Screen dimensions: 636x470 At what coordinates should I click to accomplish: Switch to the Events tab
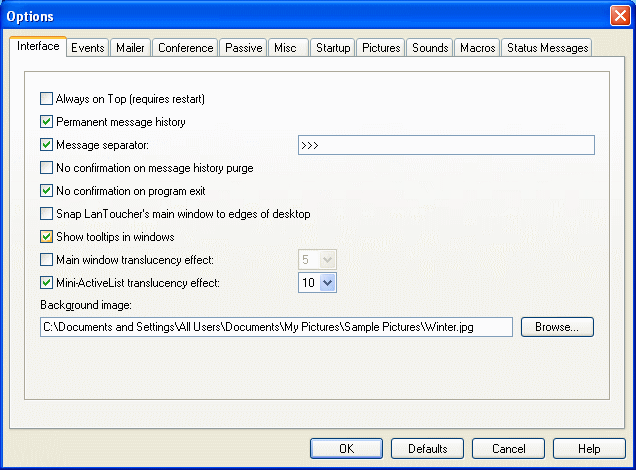(x=88, y=48)
